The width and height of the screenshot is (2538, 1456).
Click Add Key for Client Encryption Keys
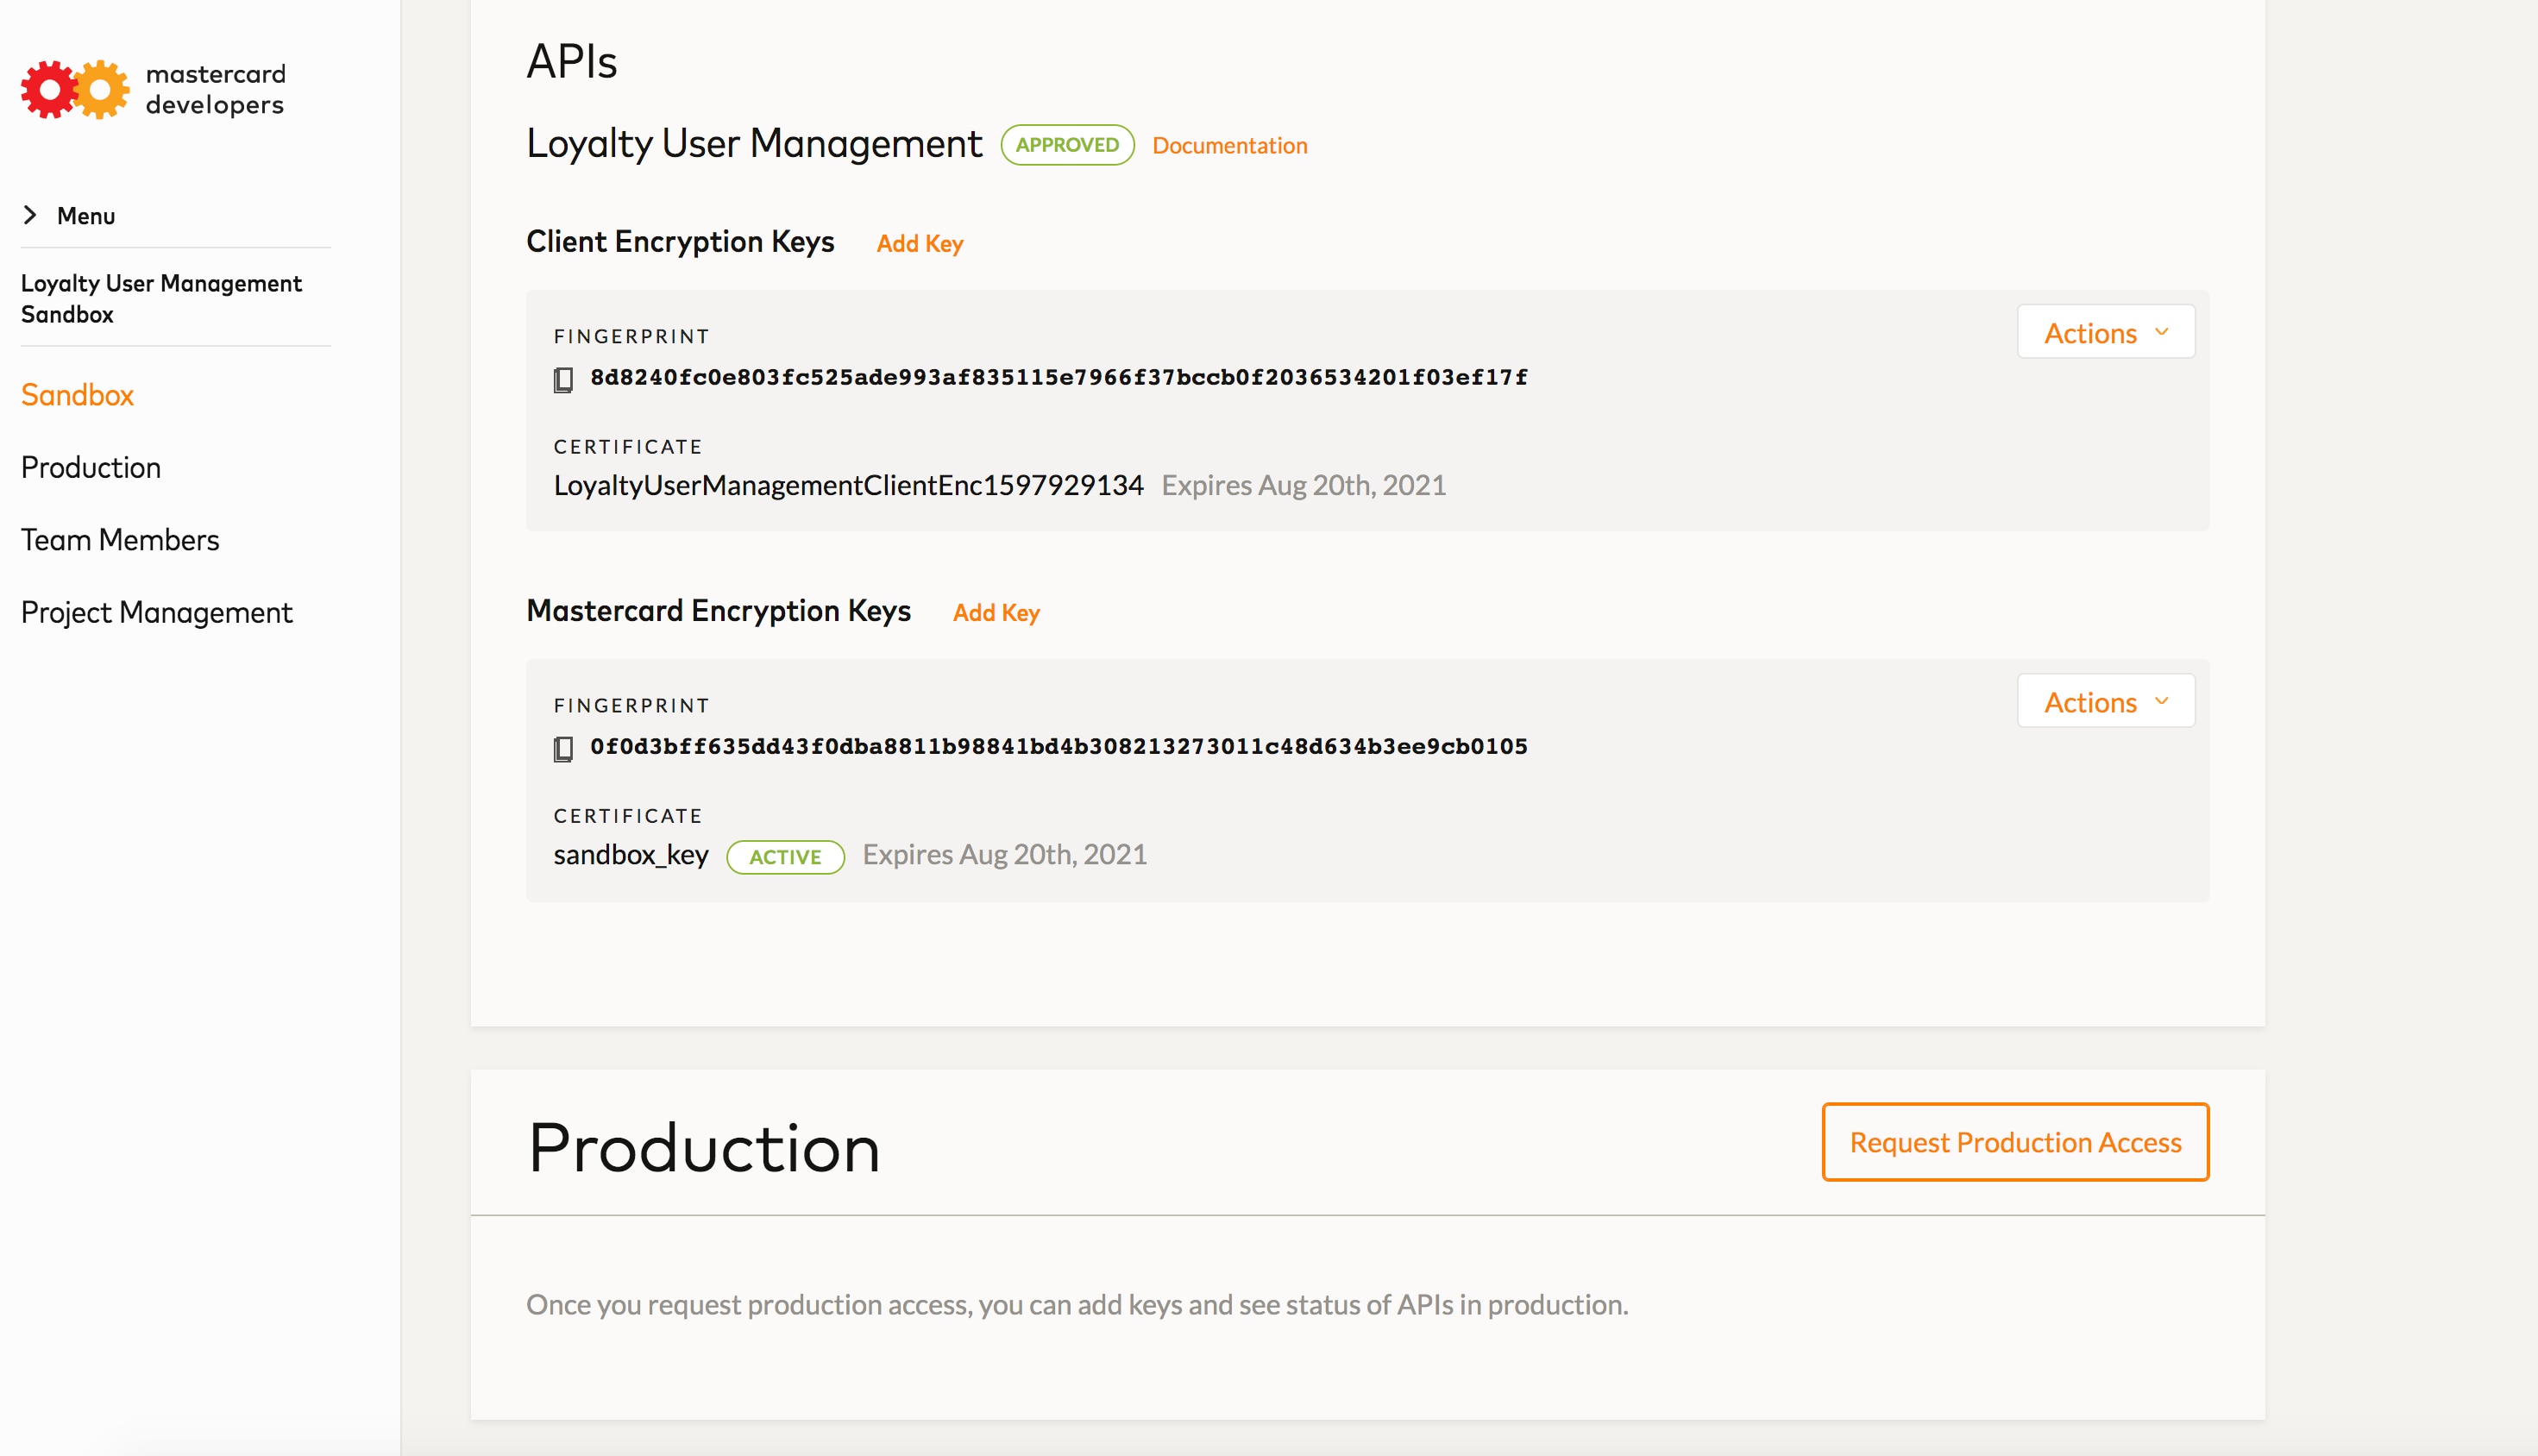pyautogui.click(x=919, y=243)
